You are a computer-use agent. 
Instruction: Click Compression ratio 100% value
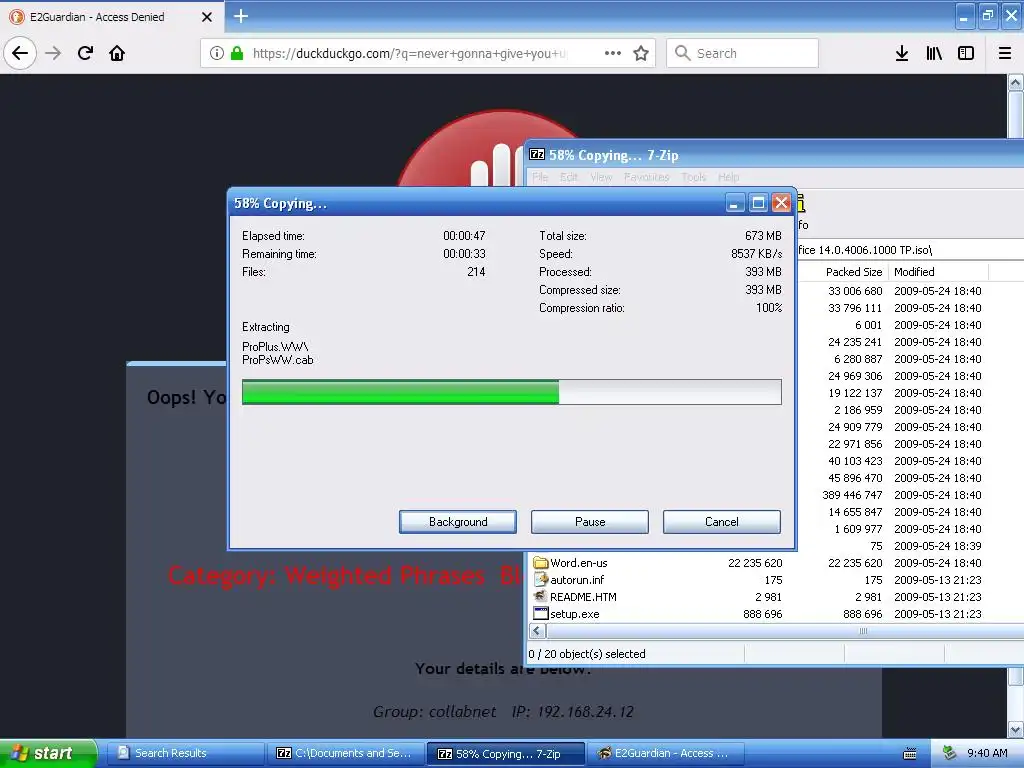coord(769,308)
